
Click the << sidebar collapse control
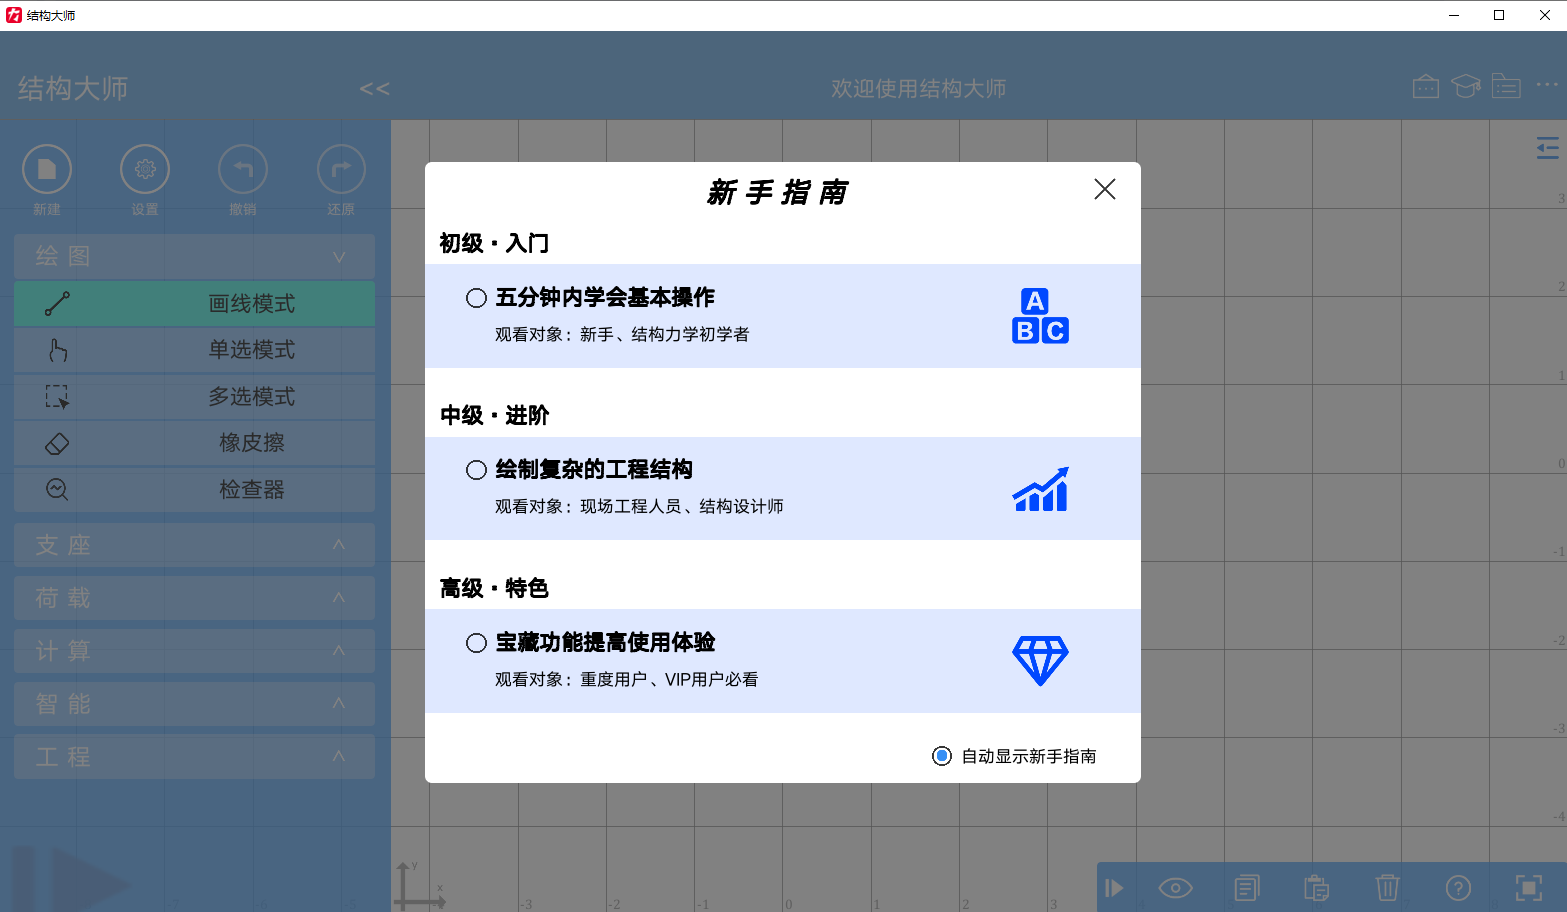coord(375,88)
